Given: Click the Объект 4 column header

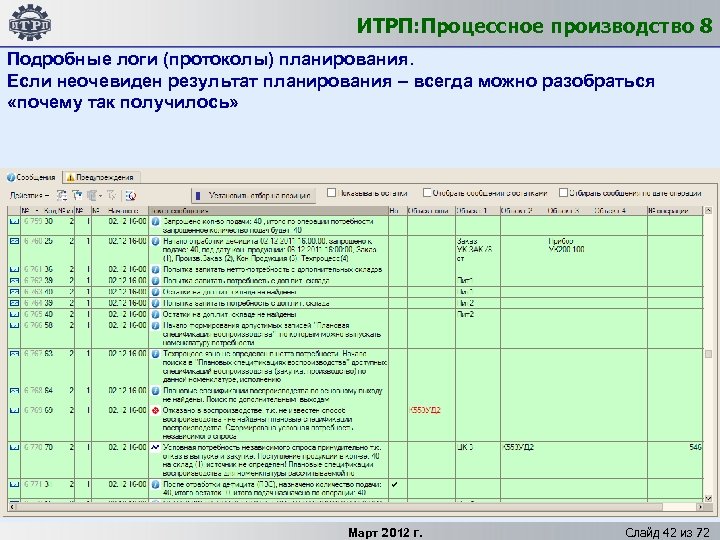Looking at the screenshot, I should pyautogui.click(x=619, y=211).
